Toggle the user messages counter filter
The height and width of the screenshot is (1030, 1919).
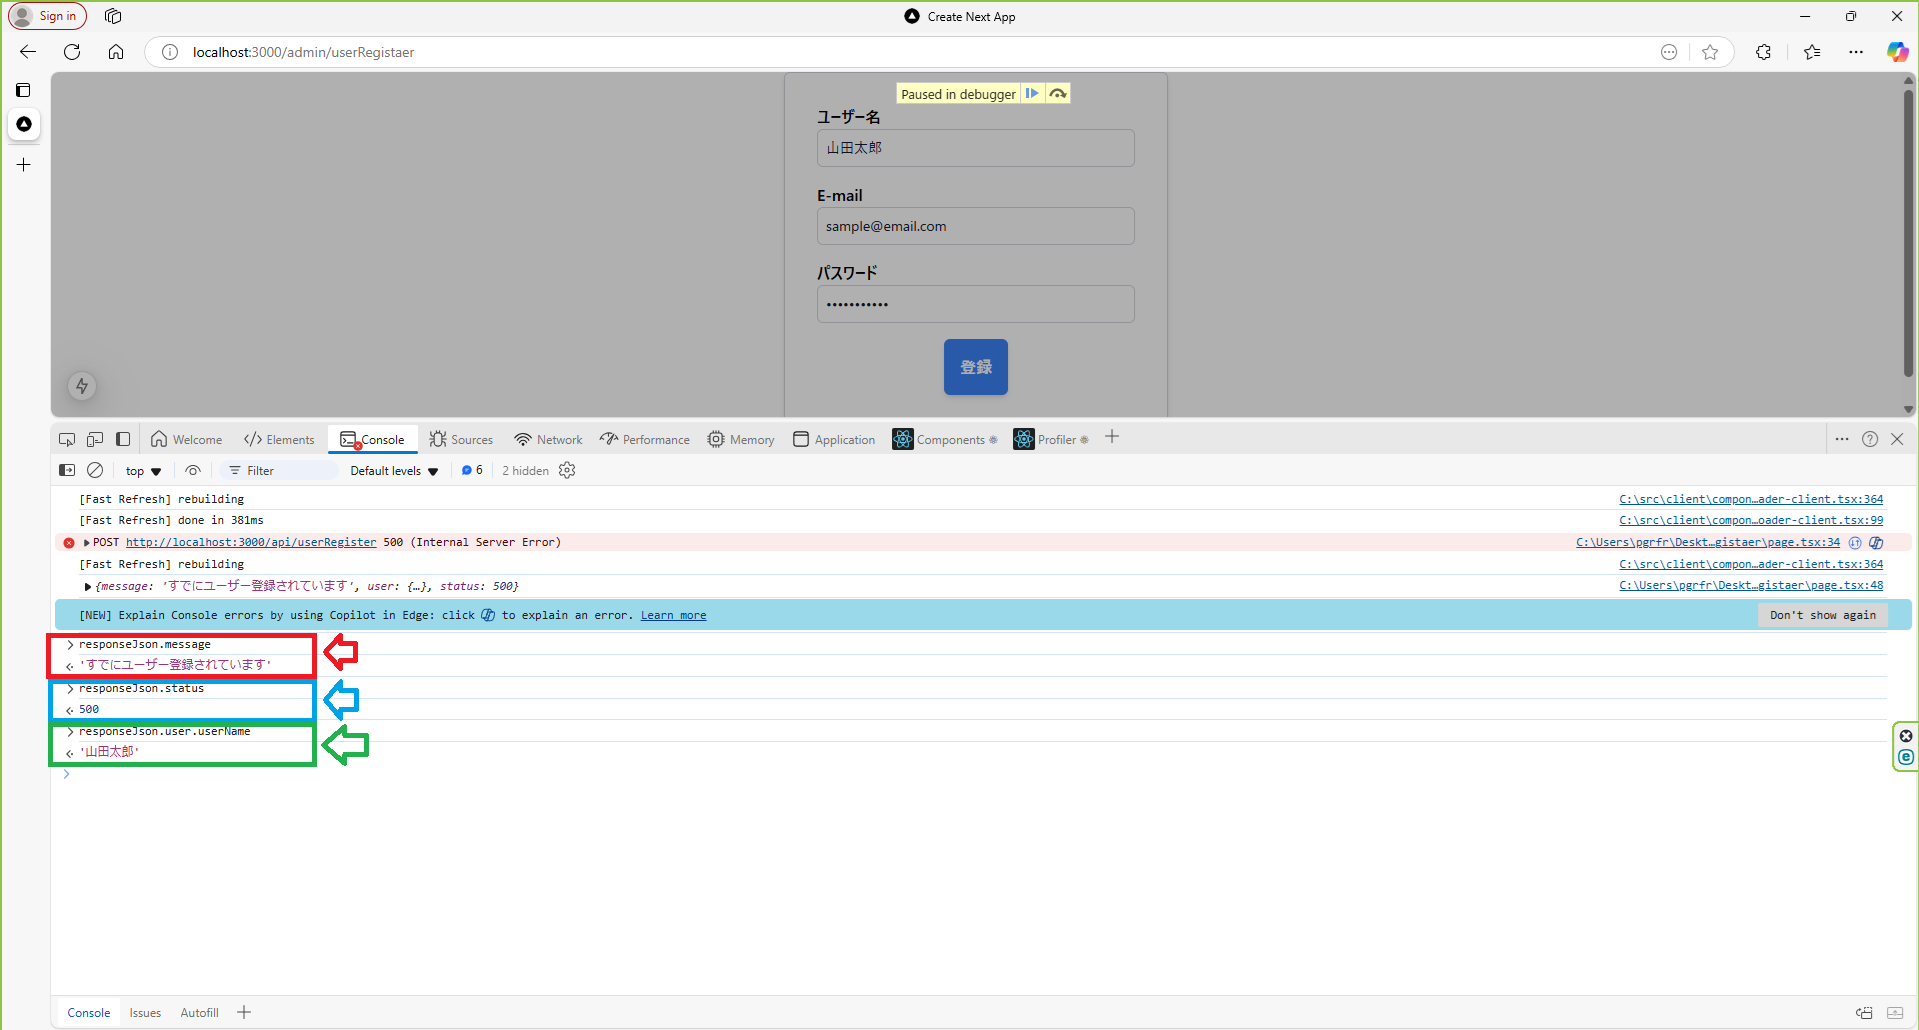click(x=471, y=470)
